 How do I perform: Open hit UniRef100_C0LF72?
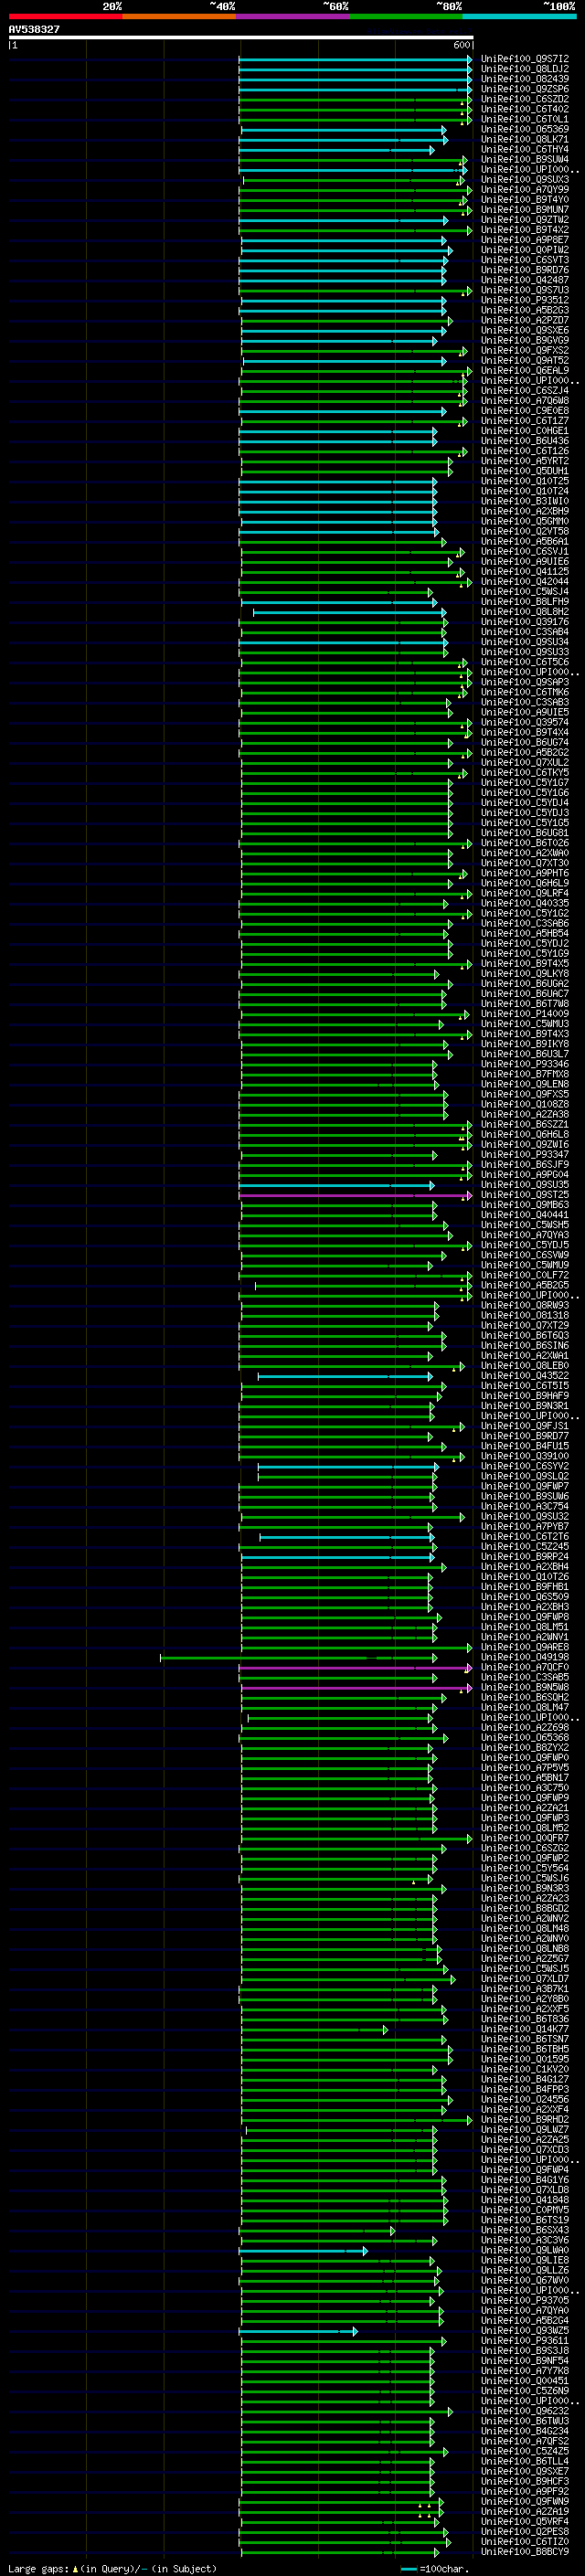pos(525,1276)
